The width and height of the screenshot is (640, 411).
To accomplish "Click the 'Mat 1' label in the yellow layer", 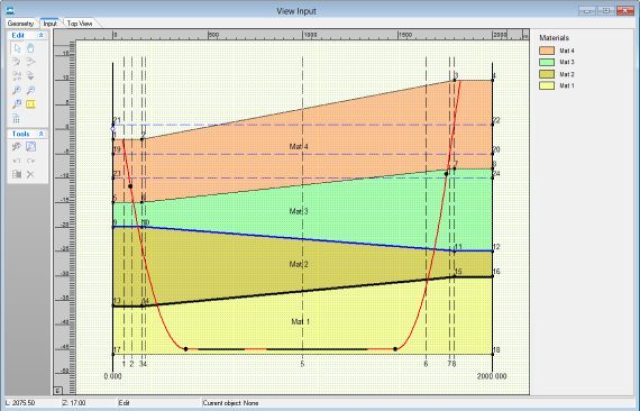I will pyautogui.click(x=300, y=322).
